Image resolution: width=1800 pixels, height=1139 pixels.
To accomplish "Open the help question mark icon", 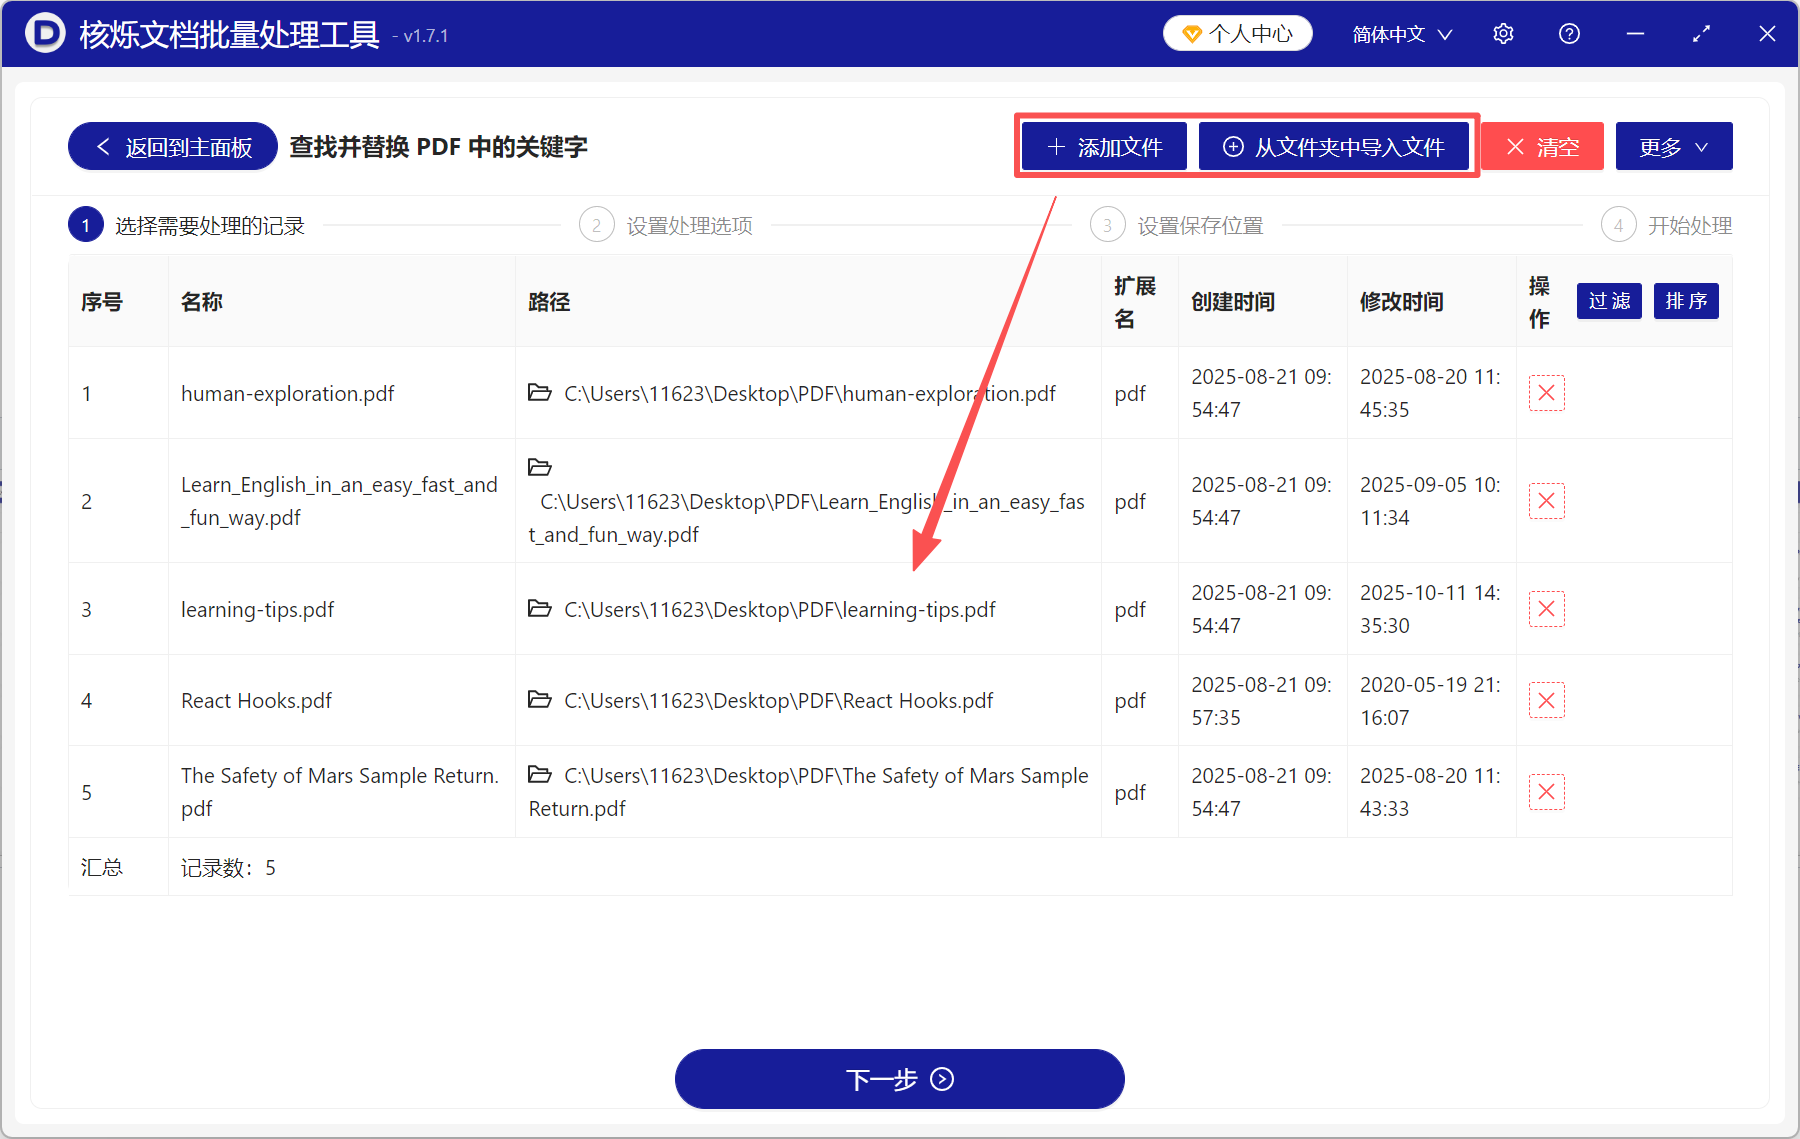I will pyautogui.click(x=1569, y=33).
